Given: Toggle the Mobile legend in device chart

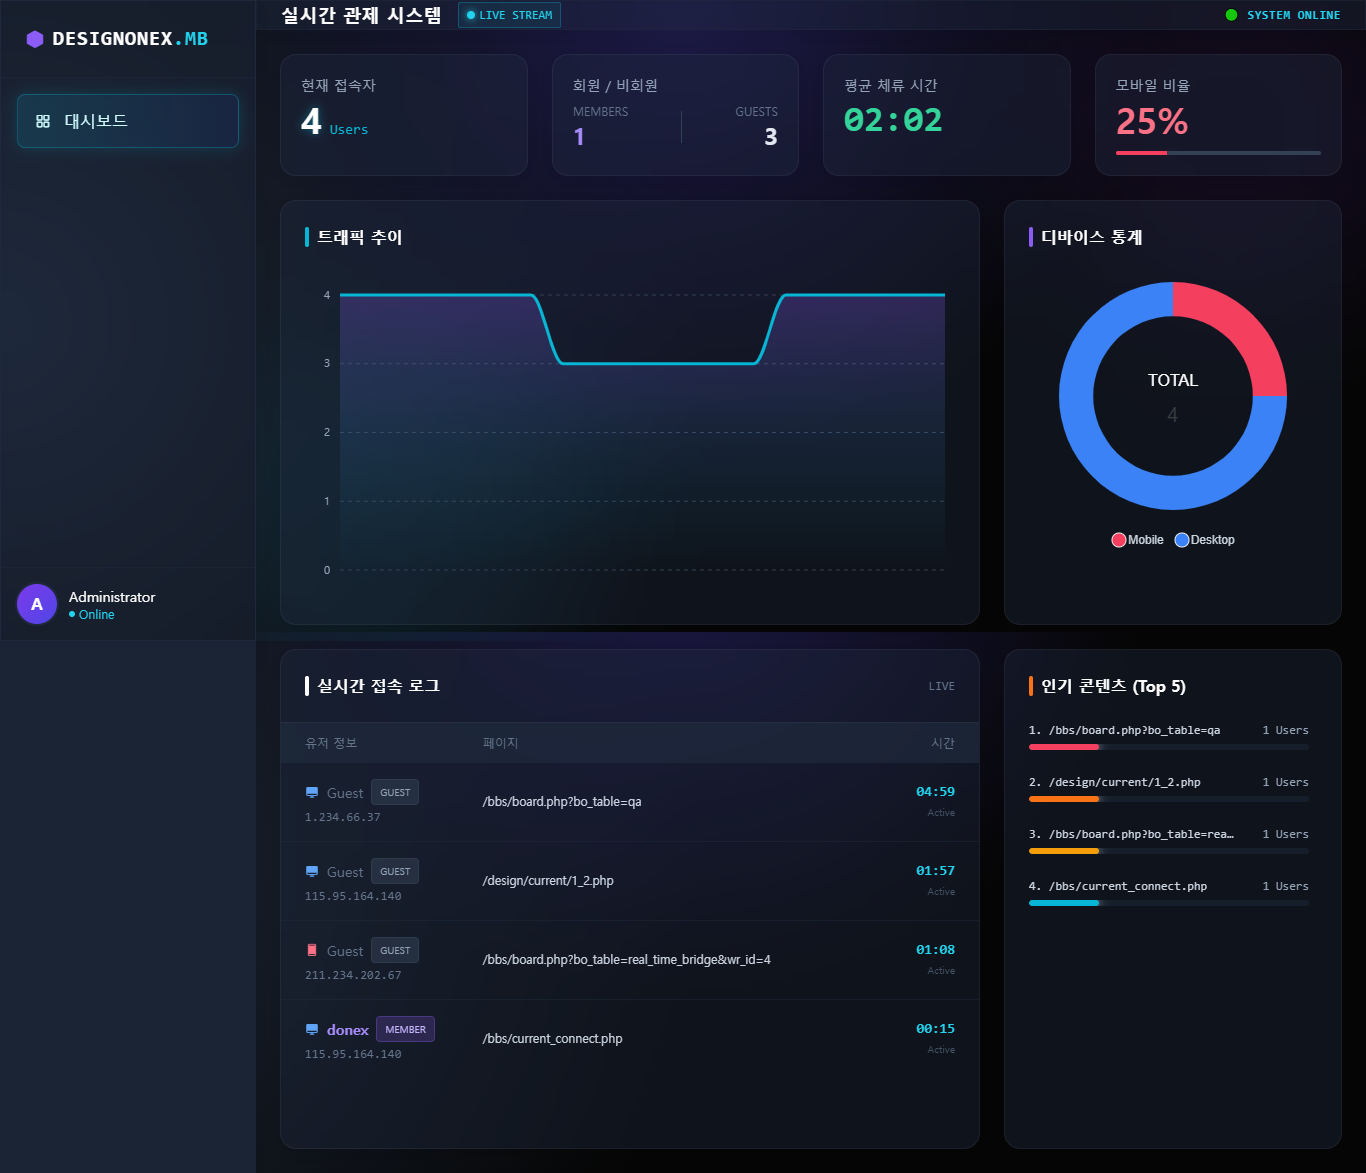Looking at the screenshot, I should tap(1137, 540).
